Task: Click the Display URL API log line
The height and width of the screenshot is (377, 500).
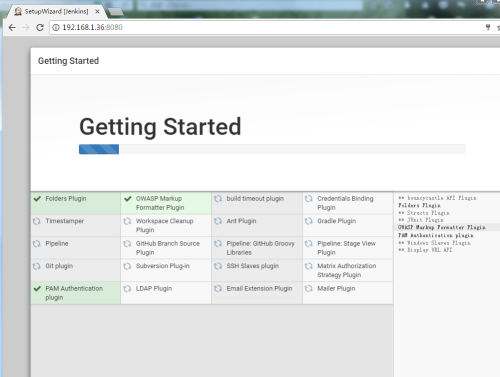Action: tap(425, 250)
